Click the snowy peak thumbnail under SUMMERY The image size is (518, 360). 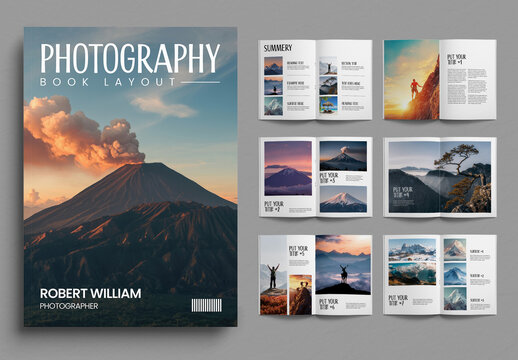[x=273, y=106]
